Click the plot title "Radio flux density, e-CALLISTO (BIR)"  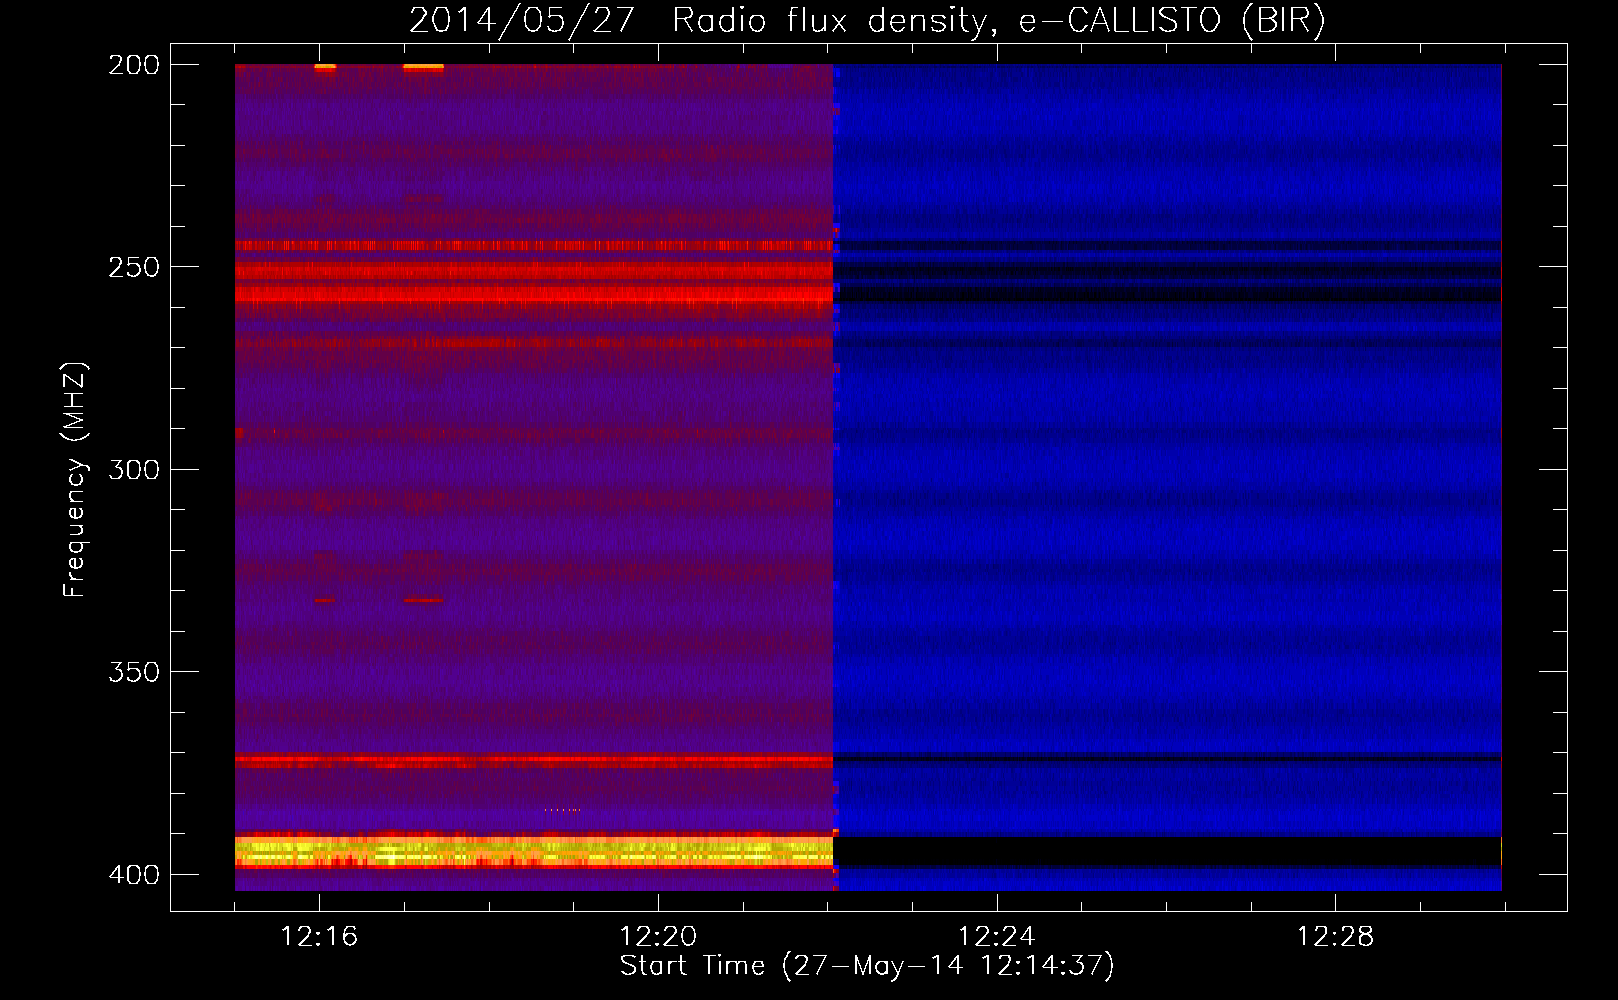point(998,20)
